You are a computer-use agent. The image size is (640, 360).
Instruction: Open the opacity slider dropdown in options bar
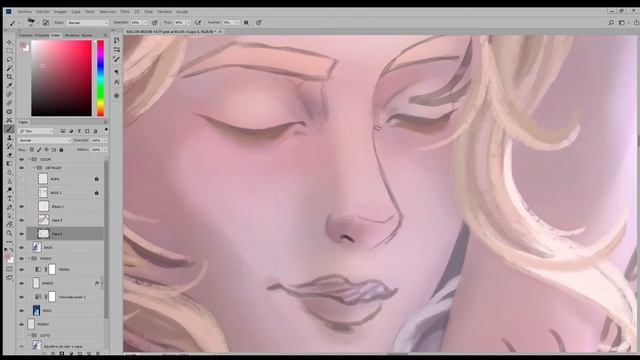tap(145, 22)
